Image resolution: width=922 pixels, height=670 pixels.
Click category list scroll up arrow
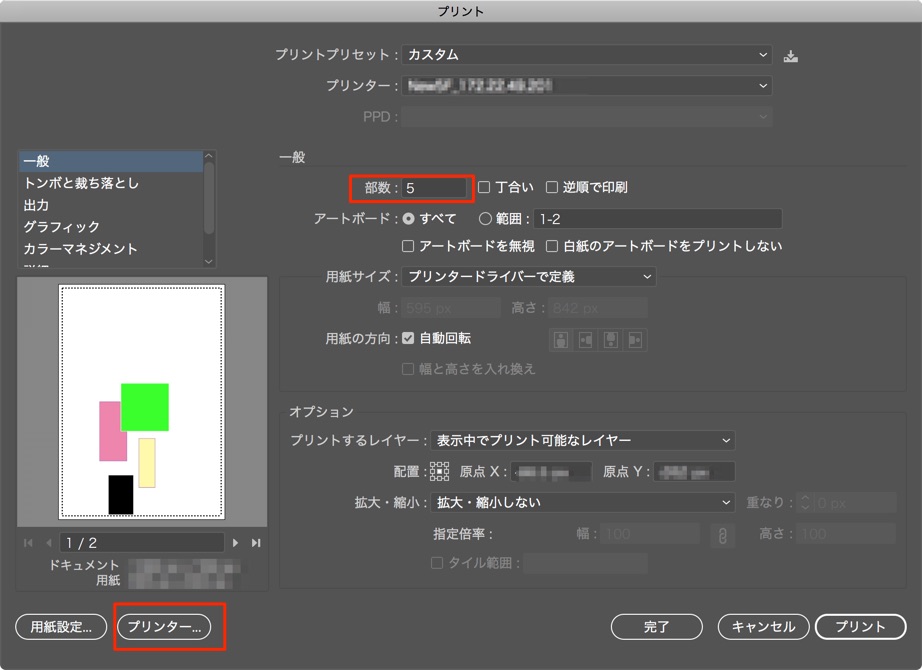[208, 156]
